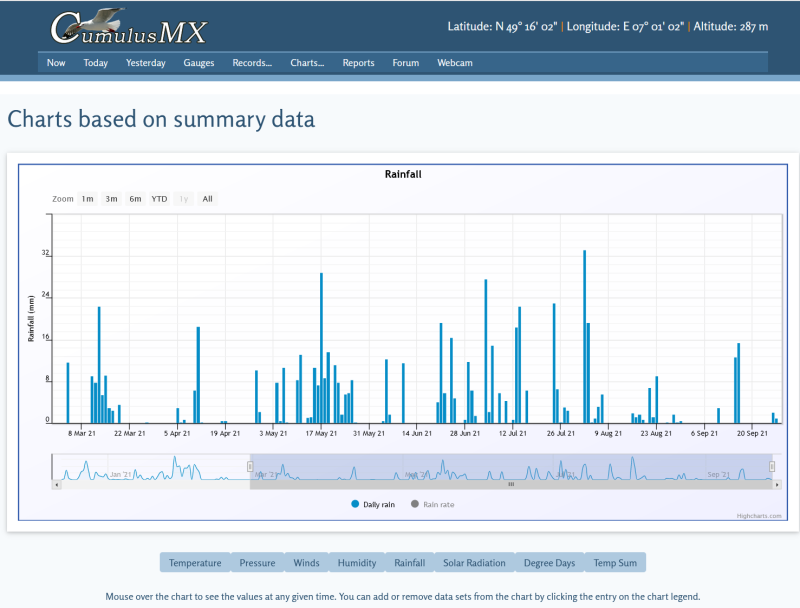The image size is (800, 608).
Task: Show the Temperature summary chart
Action: [194, 562]
